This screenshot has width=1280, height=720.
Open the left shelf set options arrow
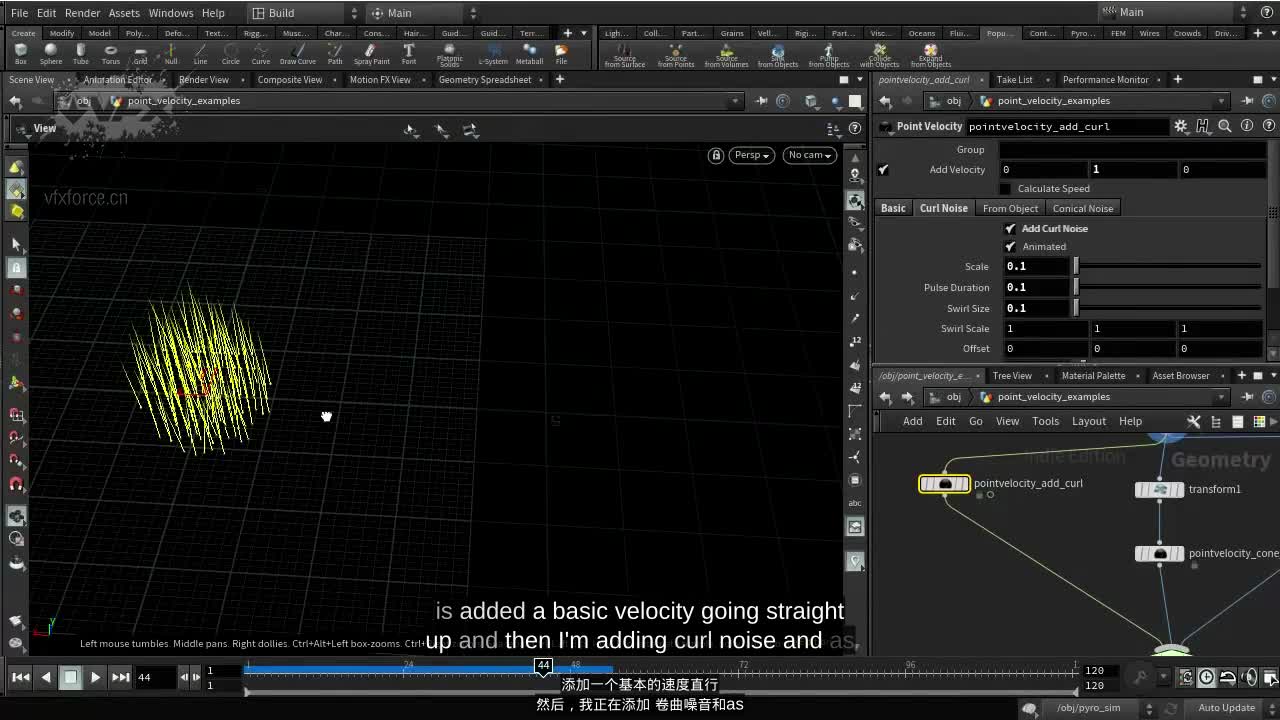tap(584, 33)
